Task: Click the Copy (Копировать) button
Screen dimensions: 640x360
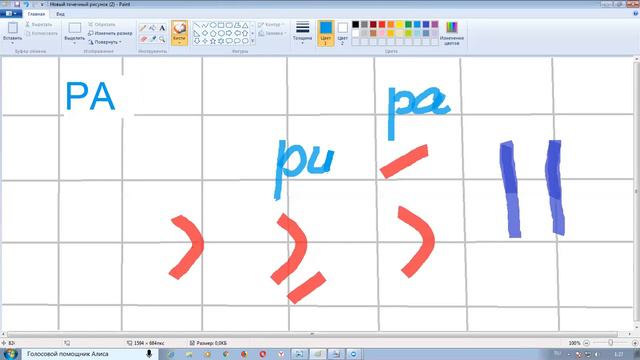Action: point(41,33)
